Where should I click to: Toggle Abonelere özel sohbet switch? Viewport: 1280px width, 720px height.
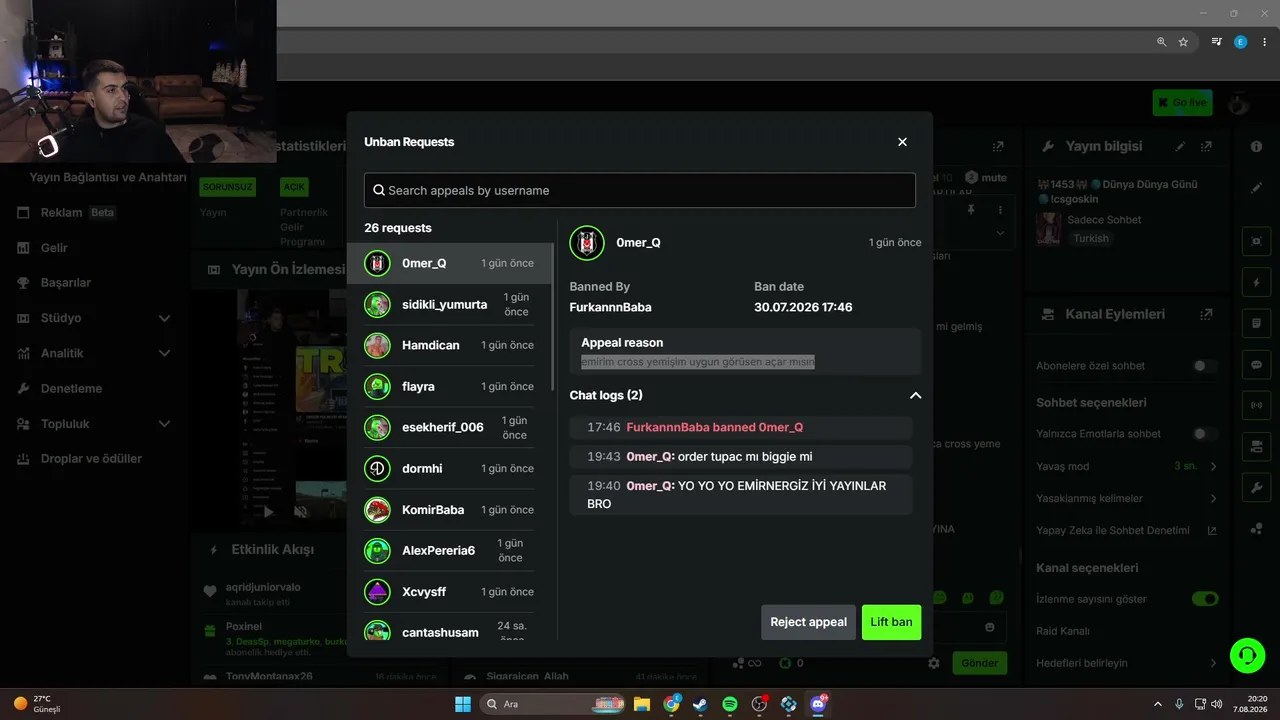pyautogui.click(x=1205, y=366)
